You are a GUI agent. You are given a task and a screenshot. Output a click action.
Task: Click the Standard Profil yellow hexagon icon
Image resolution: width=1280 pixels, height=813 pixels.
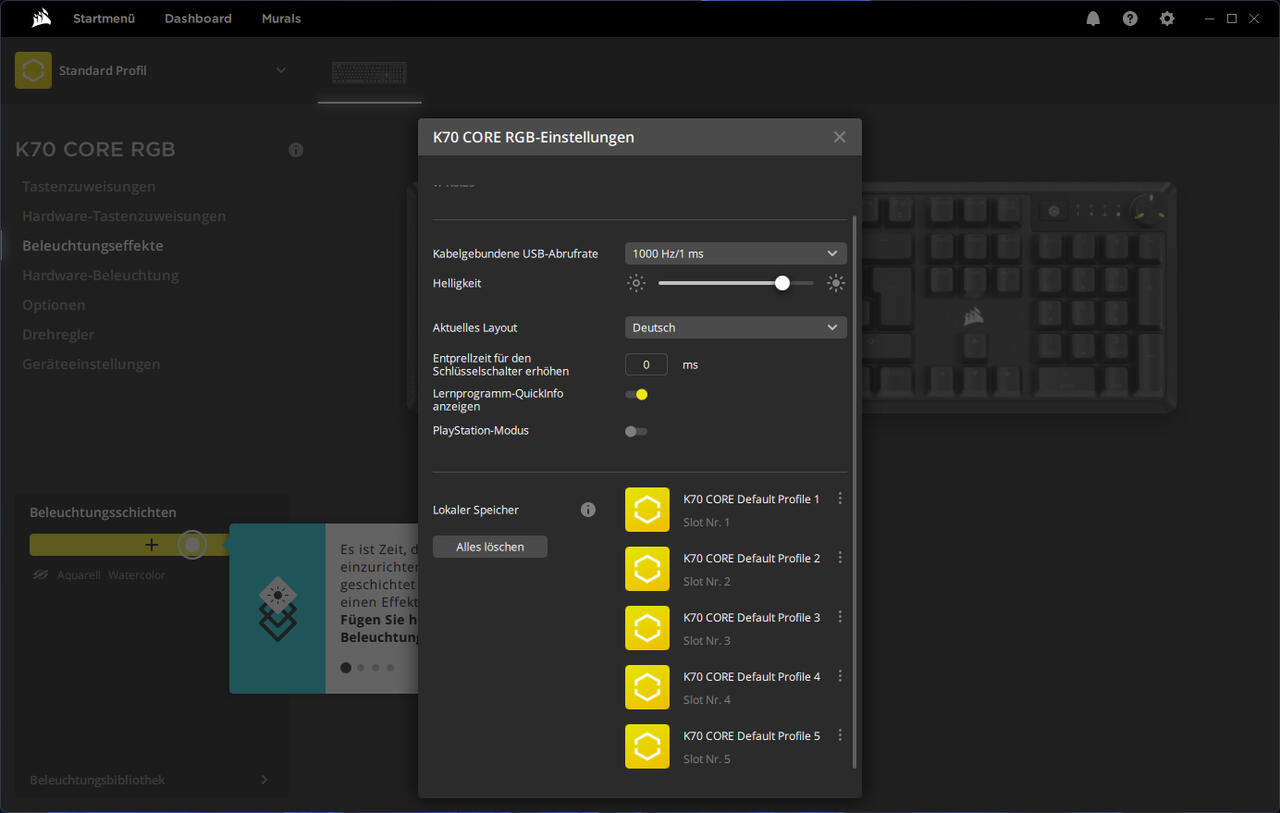tap(33, 70)
